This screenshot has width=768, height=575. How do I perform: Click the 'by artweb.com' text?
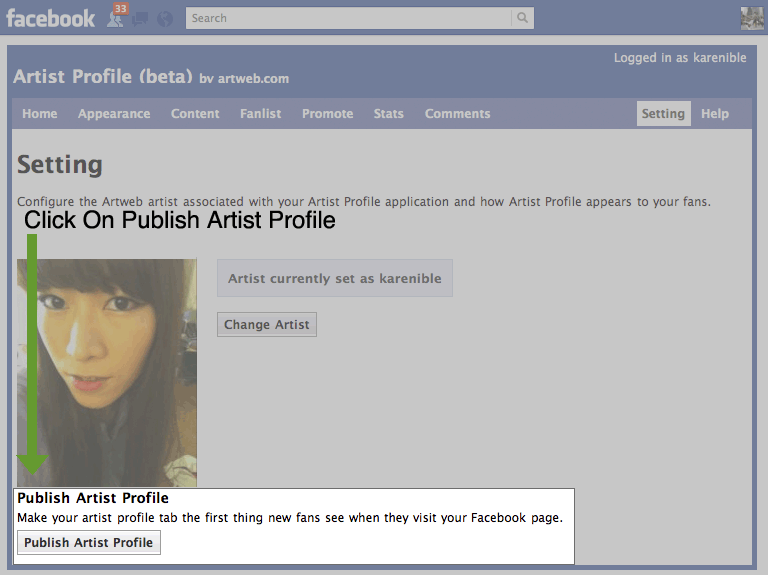(244, 78)
